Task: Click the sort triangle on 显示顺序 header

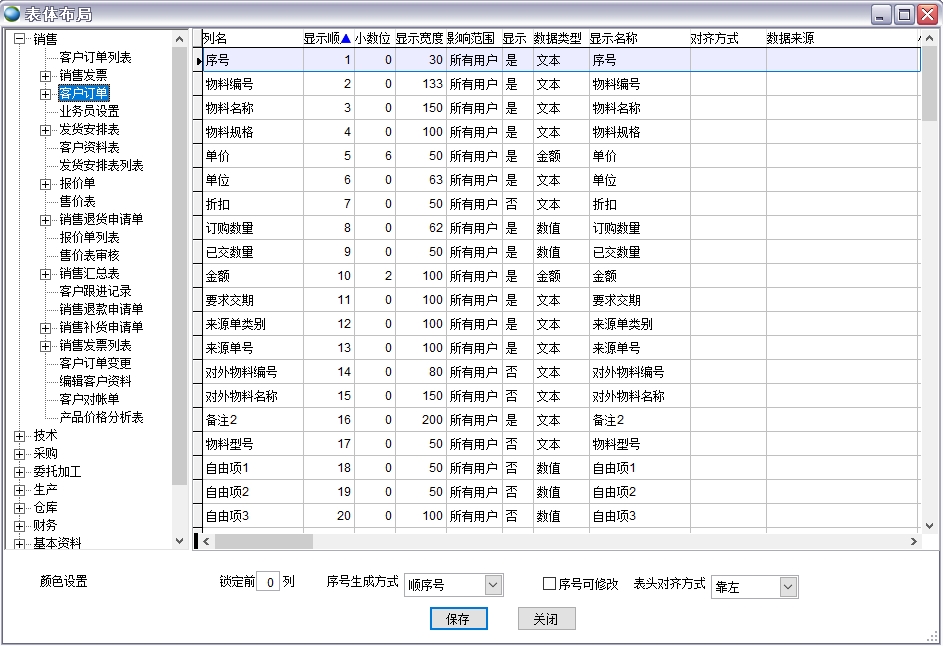Action: point(346,39)
